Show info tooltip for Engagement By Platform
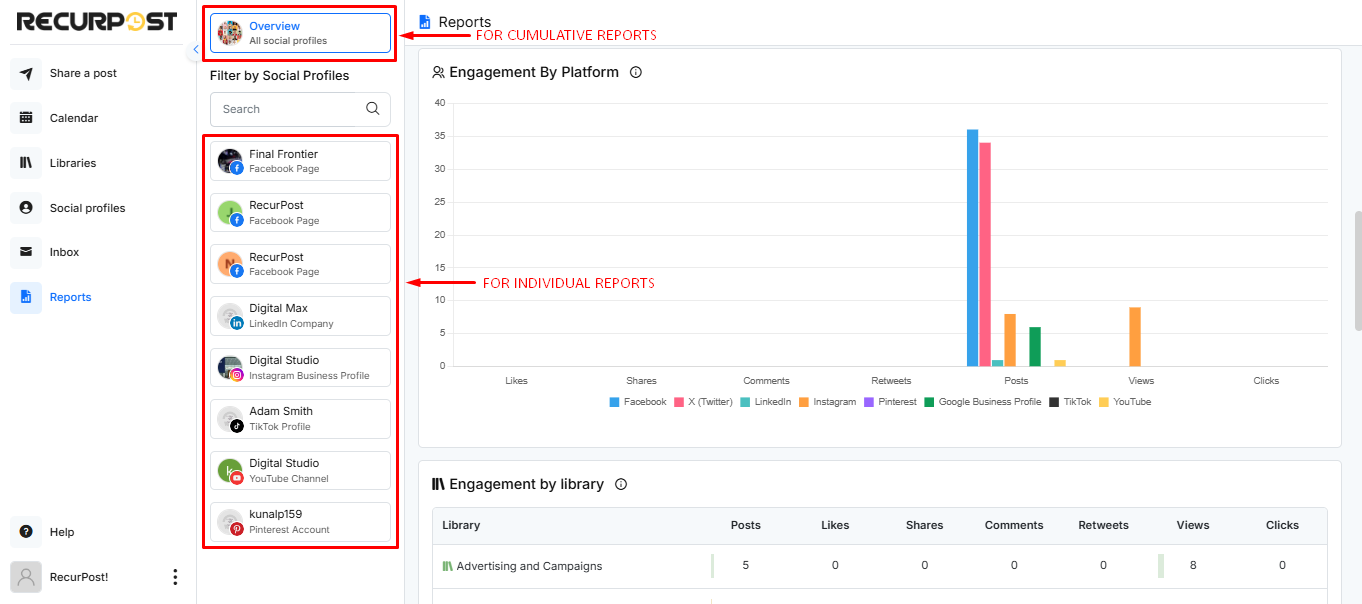 [635, 72]
